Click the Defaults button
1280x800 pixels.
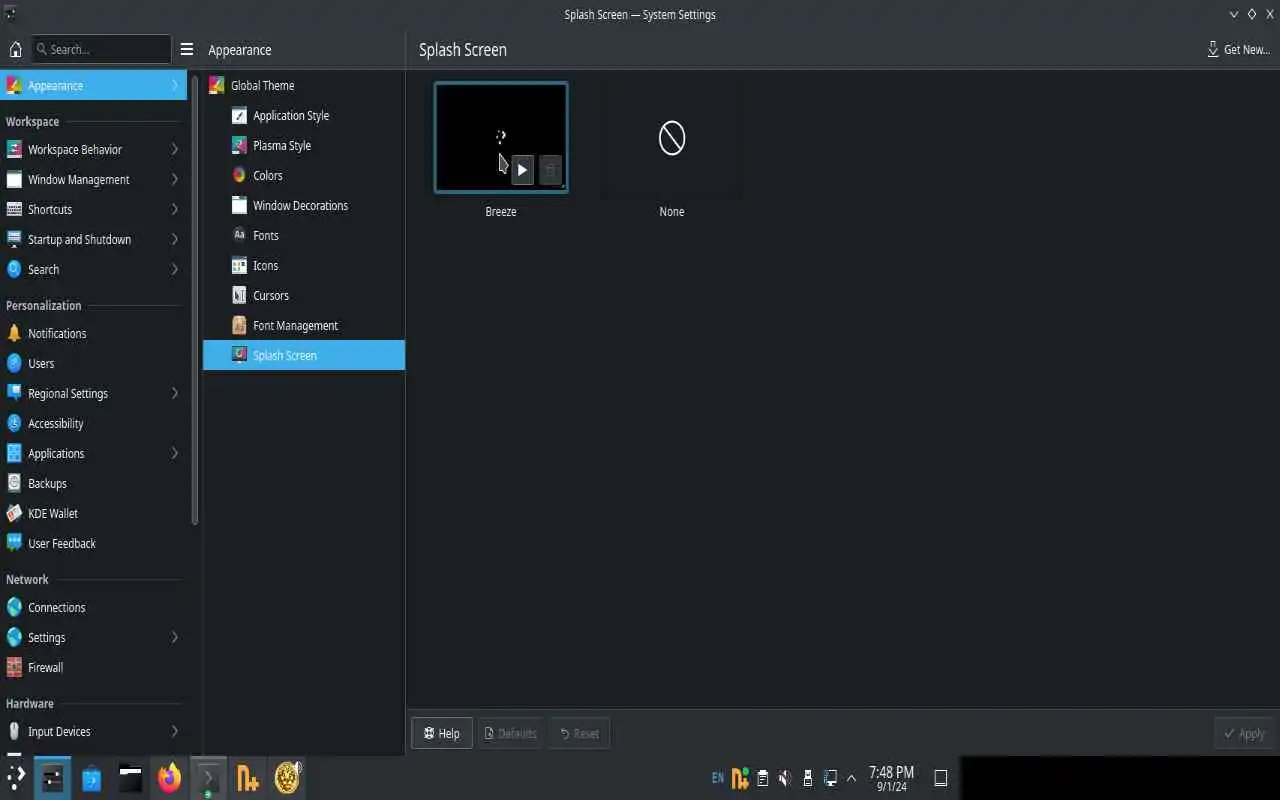[x=511, y=733]
